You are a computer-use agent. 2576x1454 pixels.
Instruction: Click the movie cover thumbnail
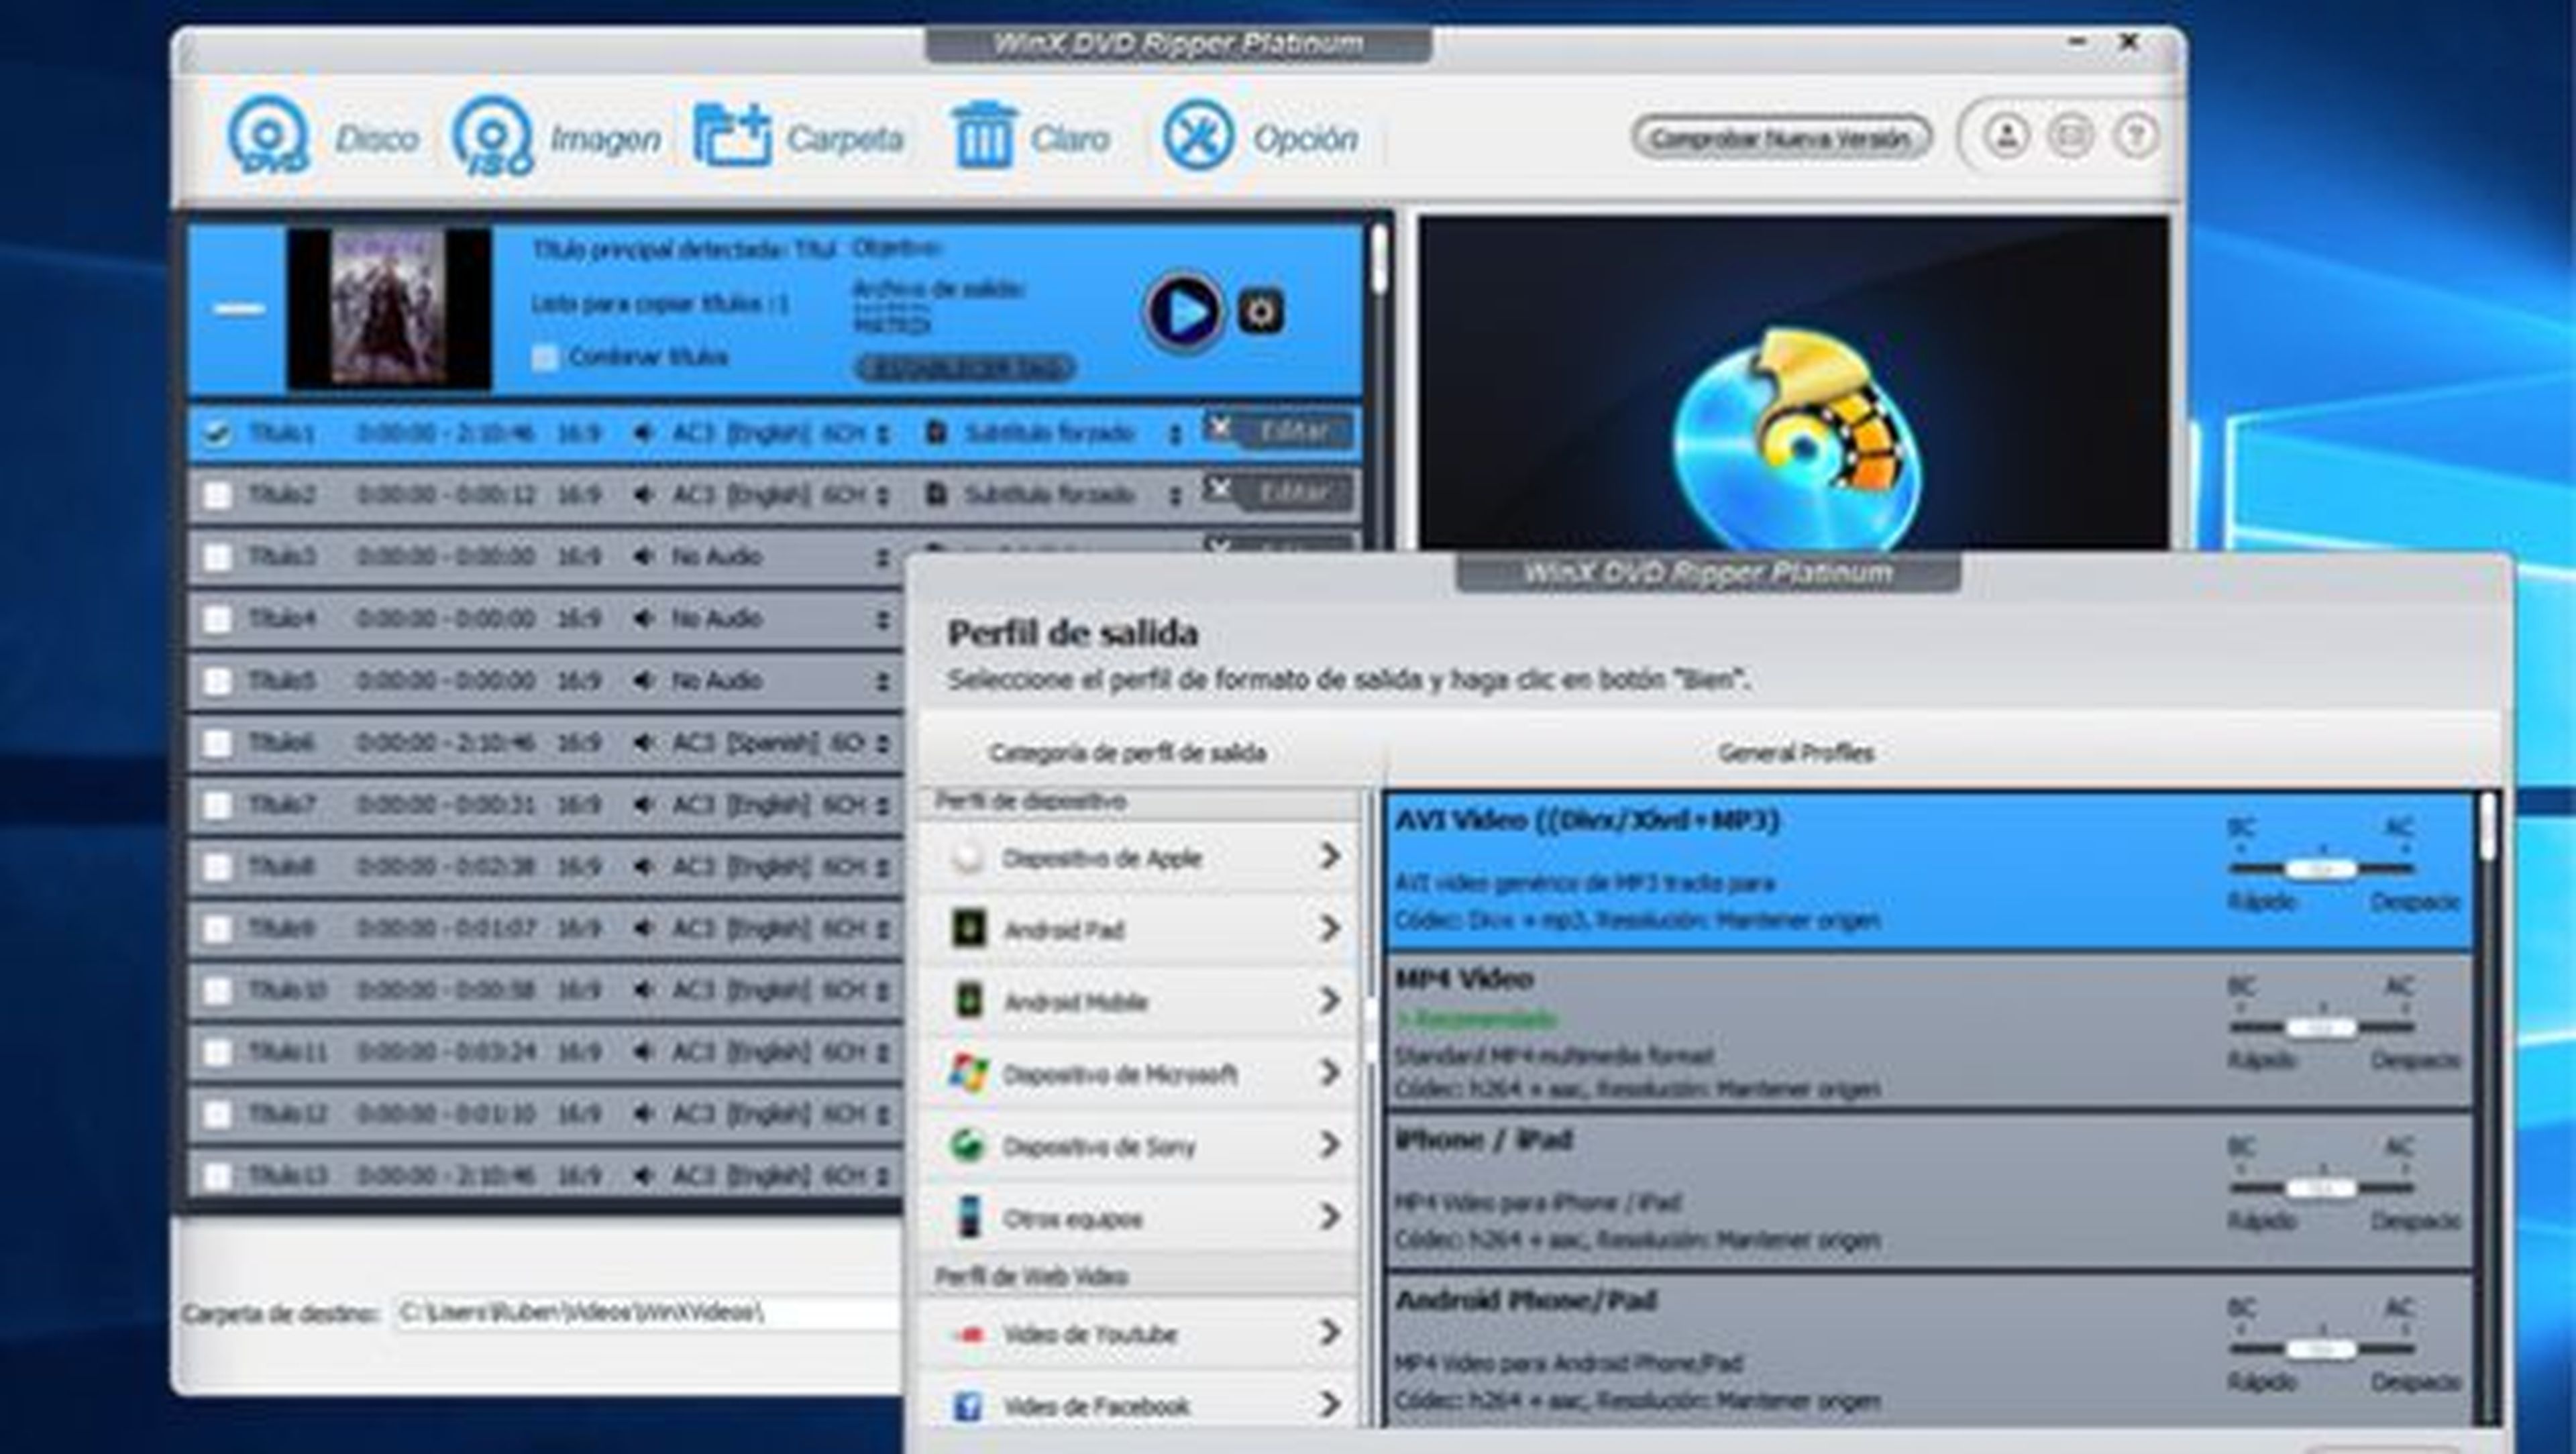click(389, 308)
